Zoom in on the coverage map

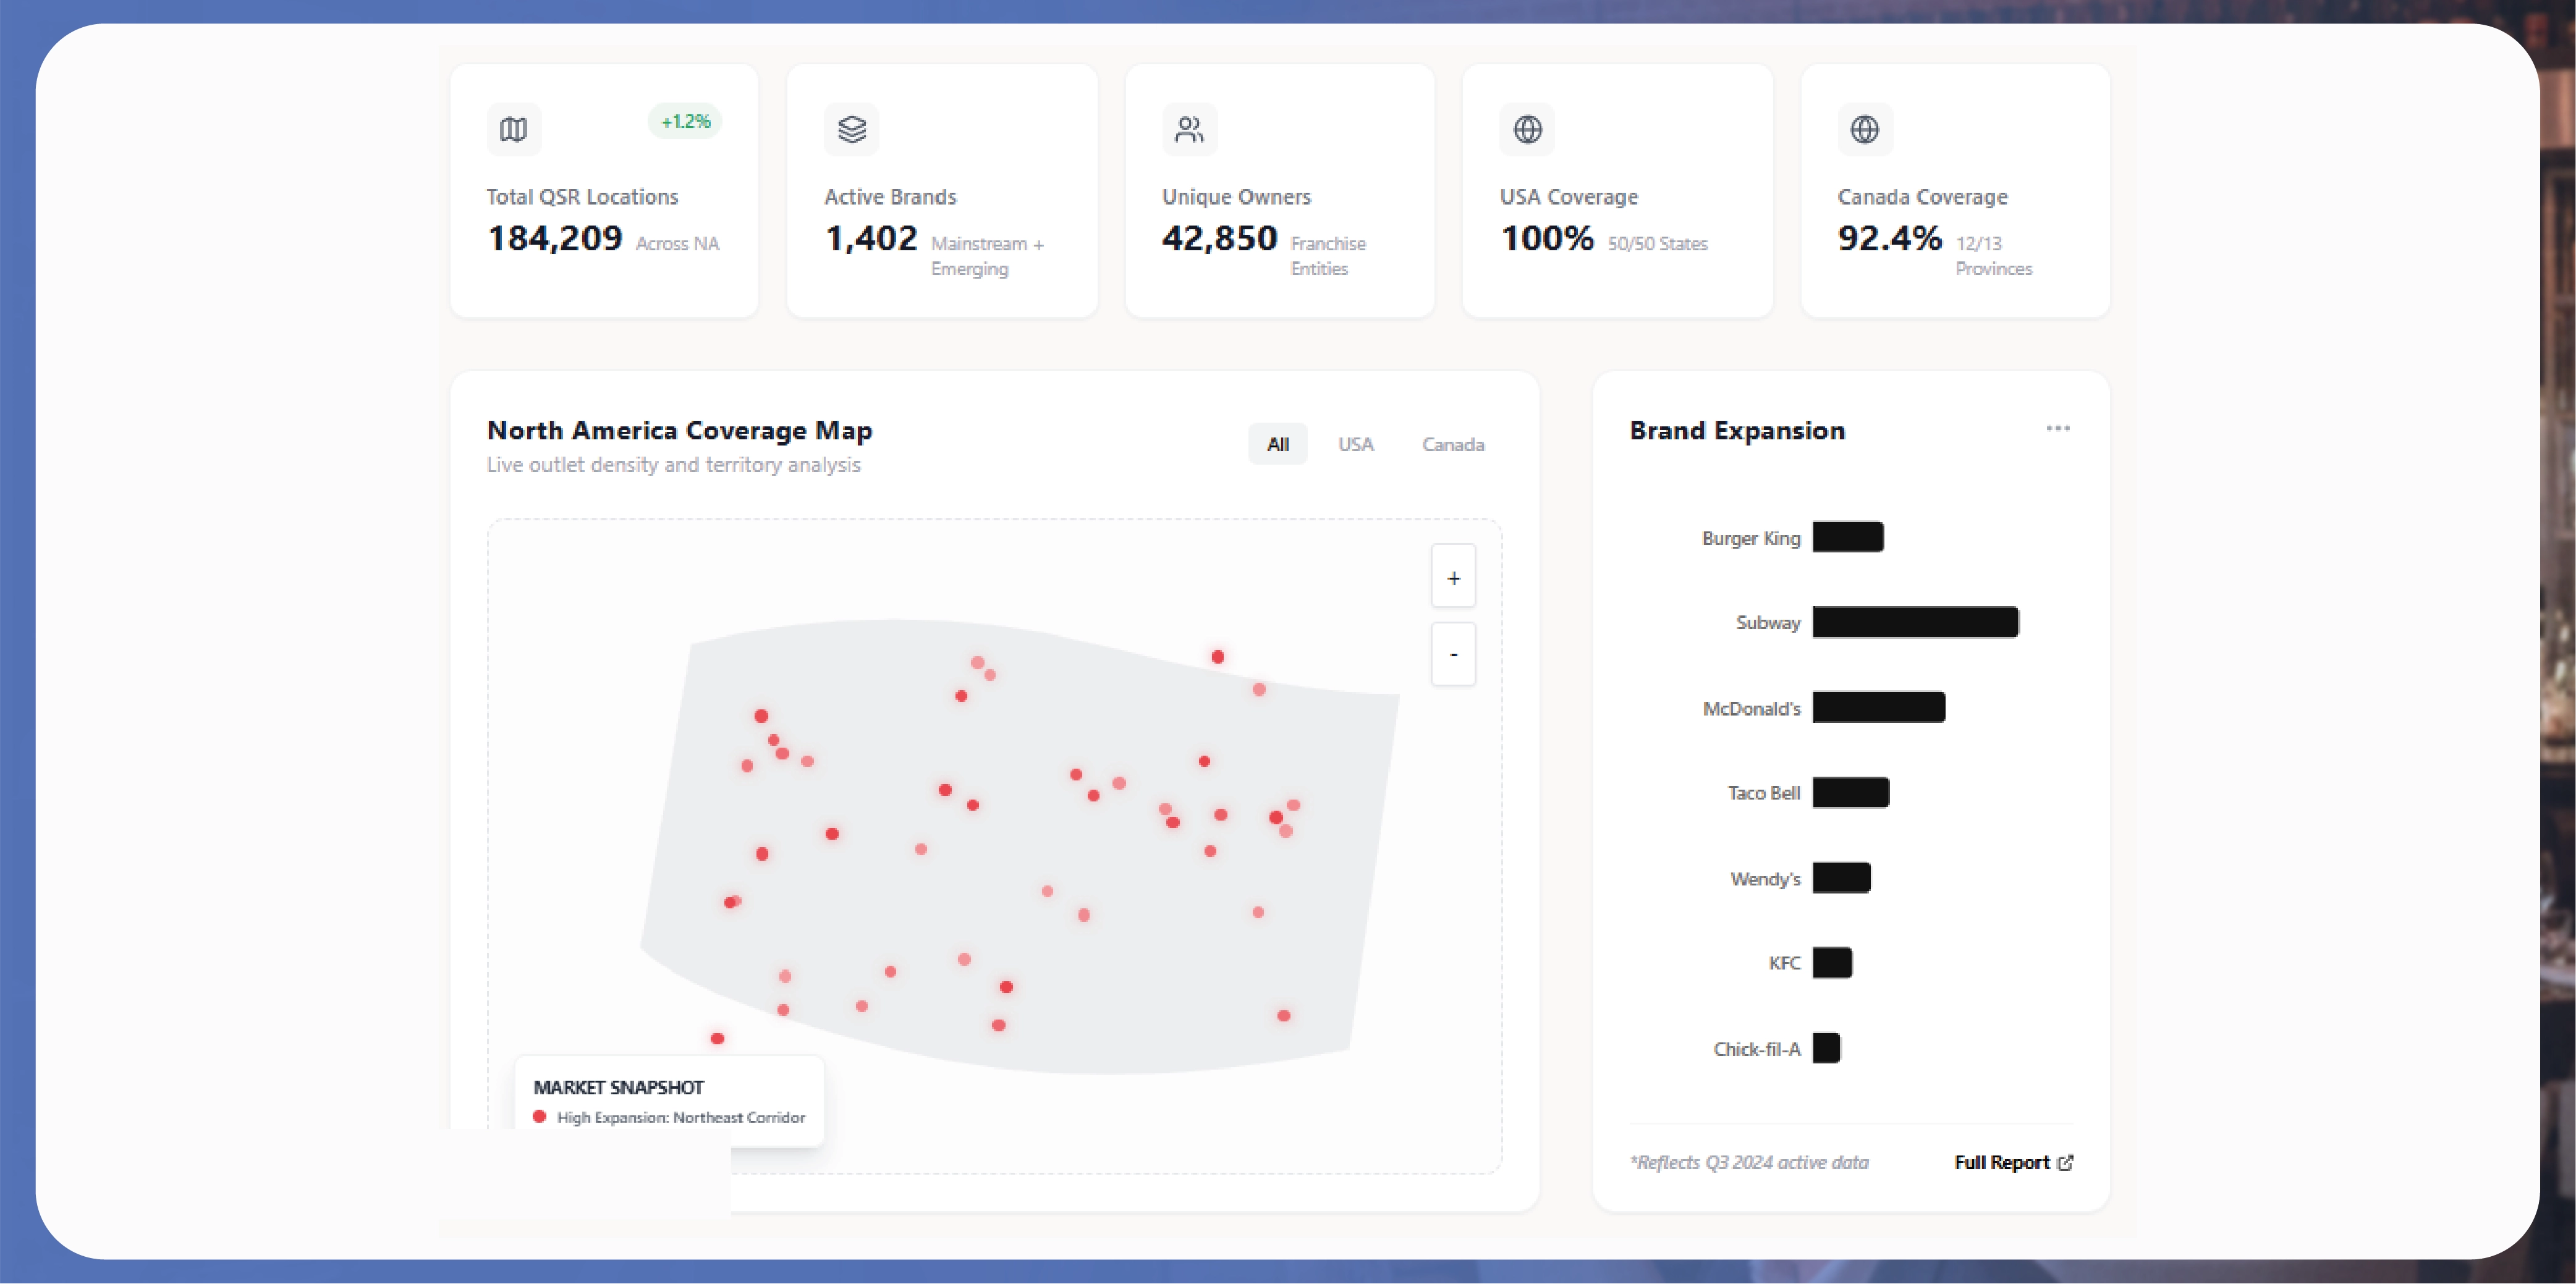click(1453, 576)
